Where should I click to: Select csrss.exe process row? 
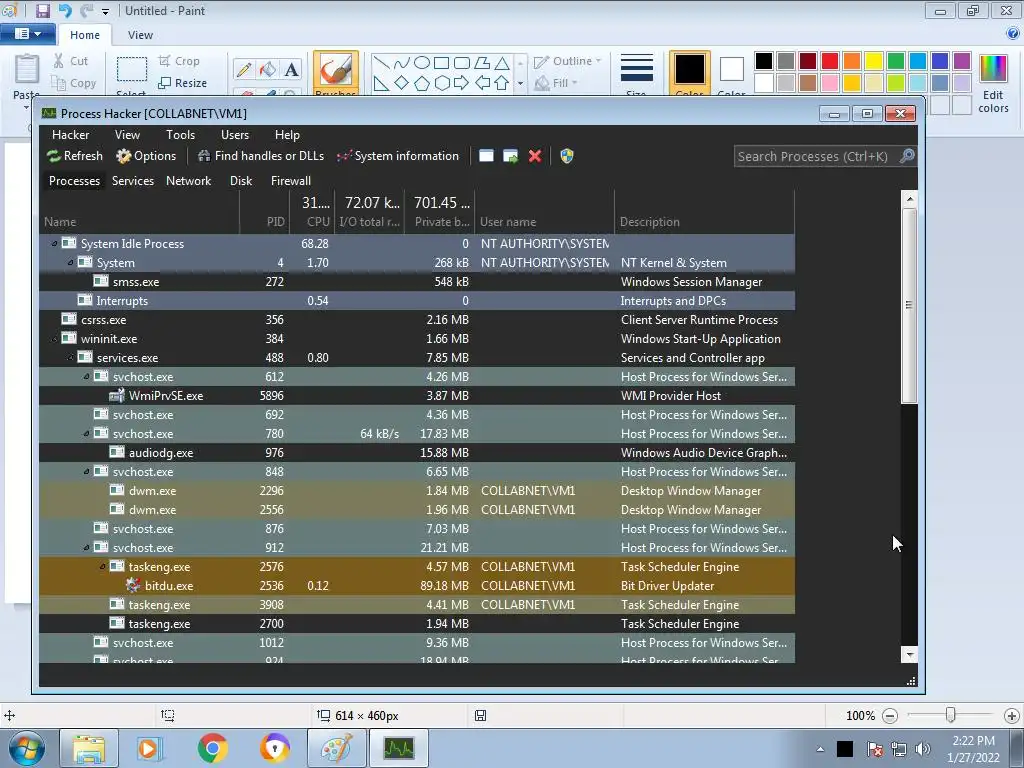pyautogui.click(x=417, y=320)
